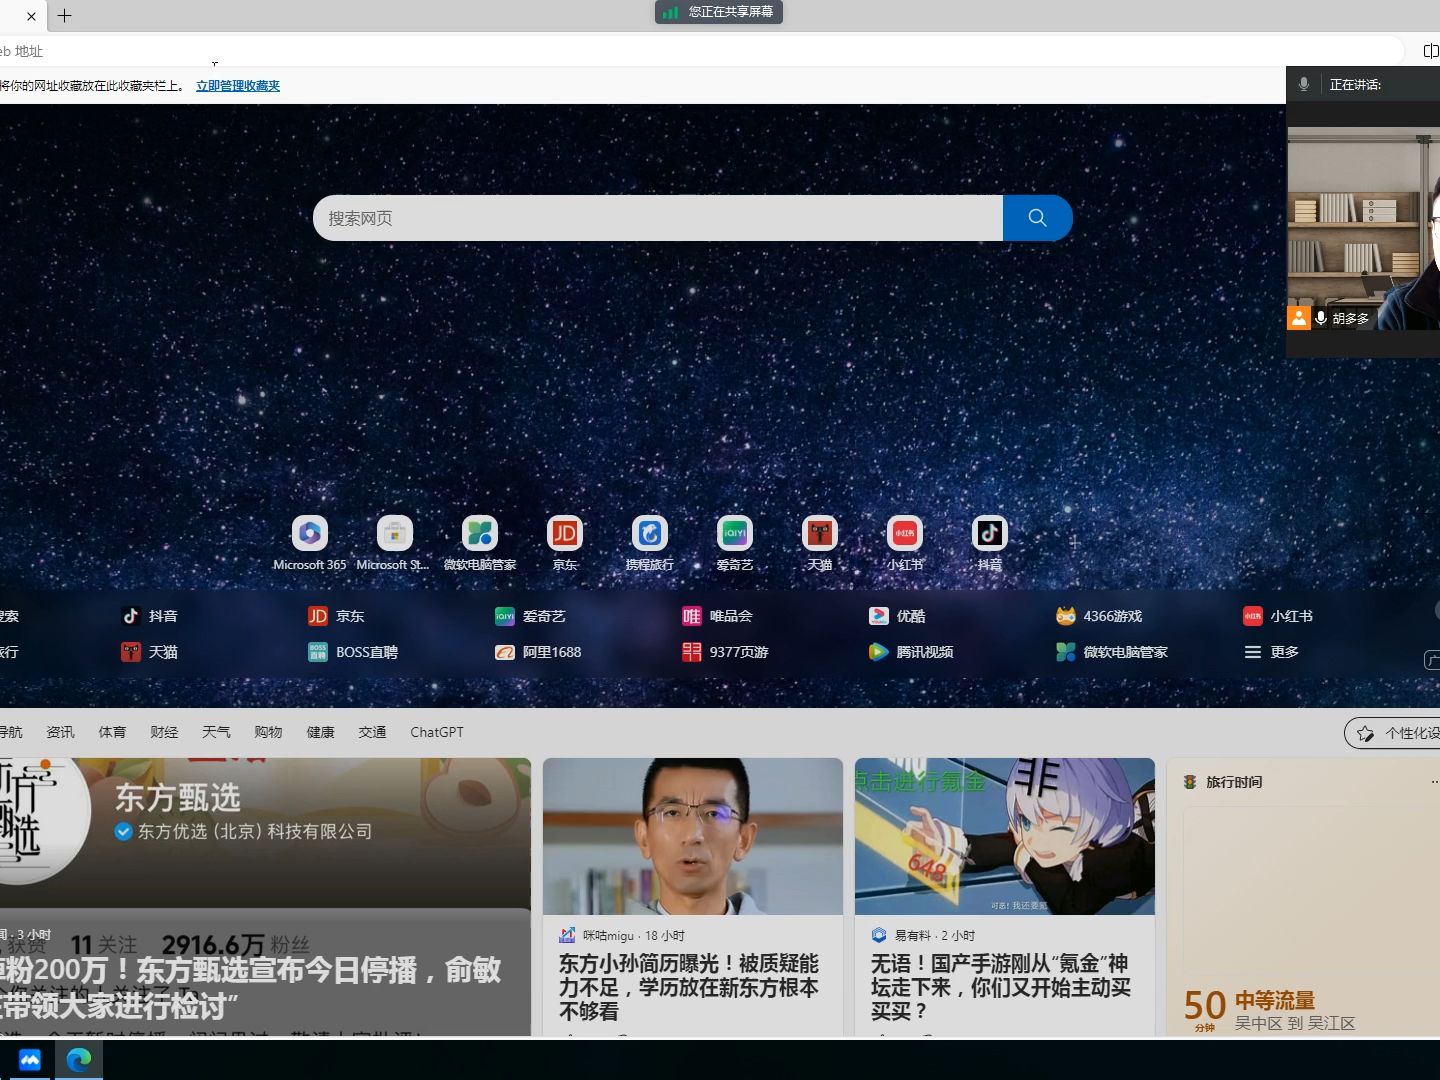This screenshot has height=1080, width=1440.
Task: Open 9377页游 link in the site list
Action: click(725, 652)
